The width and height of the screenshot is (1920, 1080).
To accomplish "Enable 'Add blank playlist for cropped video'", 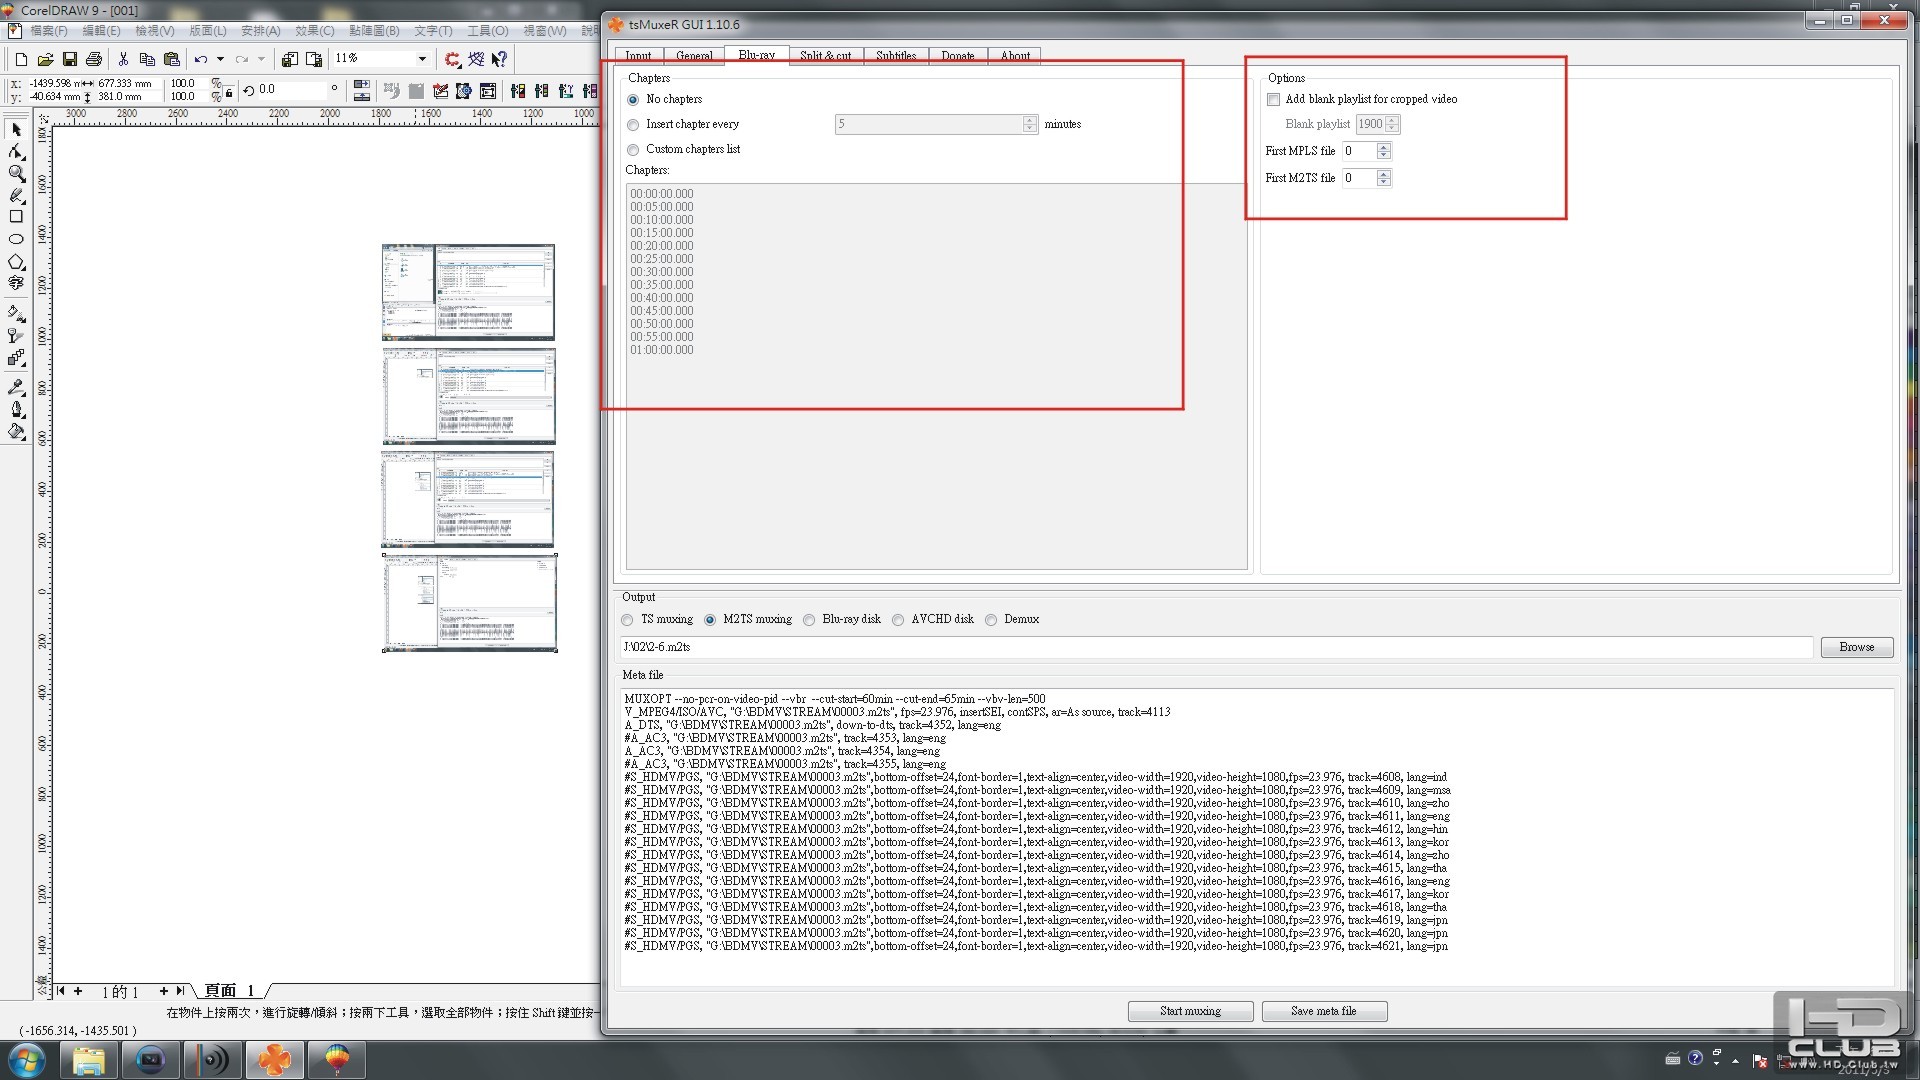I will [x=1273, y=99].
